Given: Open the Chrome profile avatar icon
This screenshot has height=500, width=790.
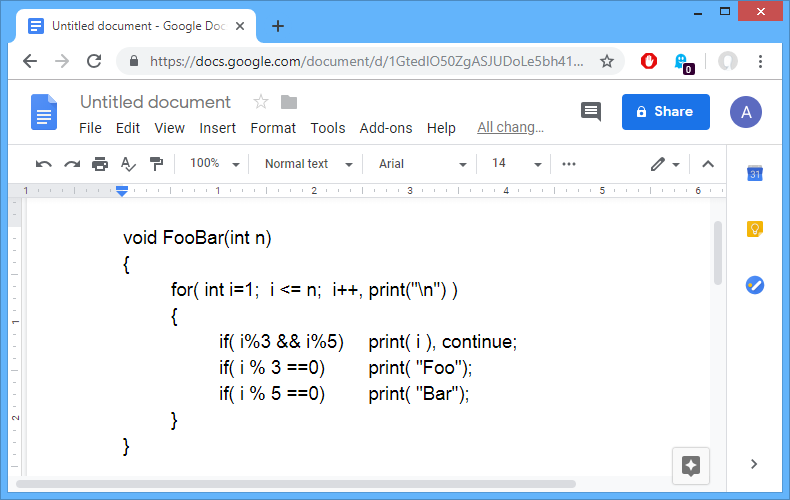Looking at the screenshot, I should 728,61.
